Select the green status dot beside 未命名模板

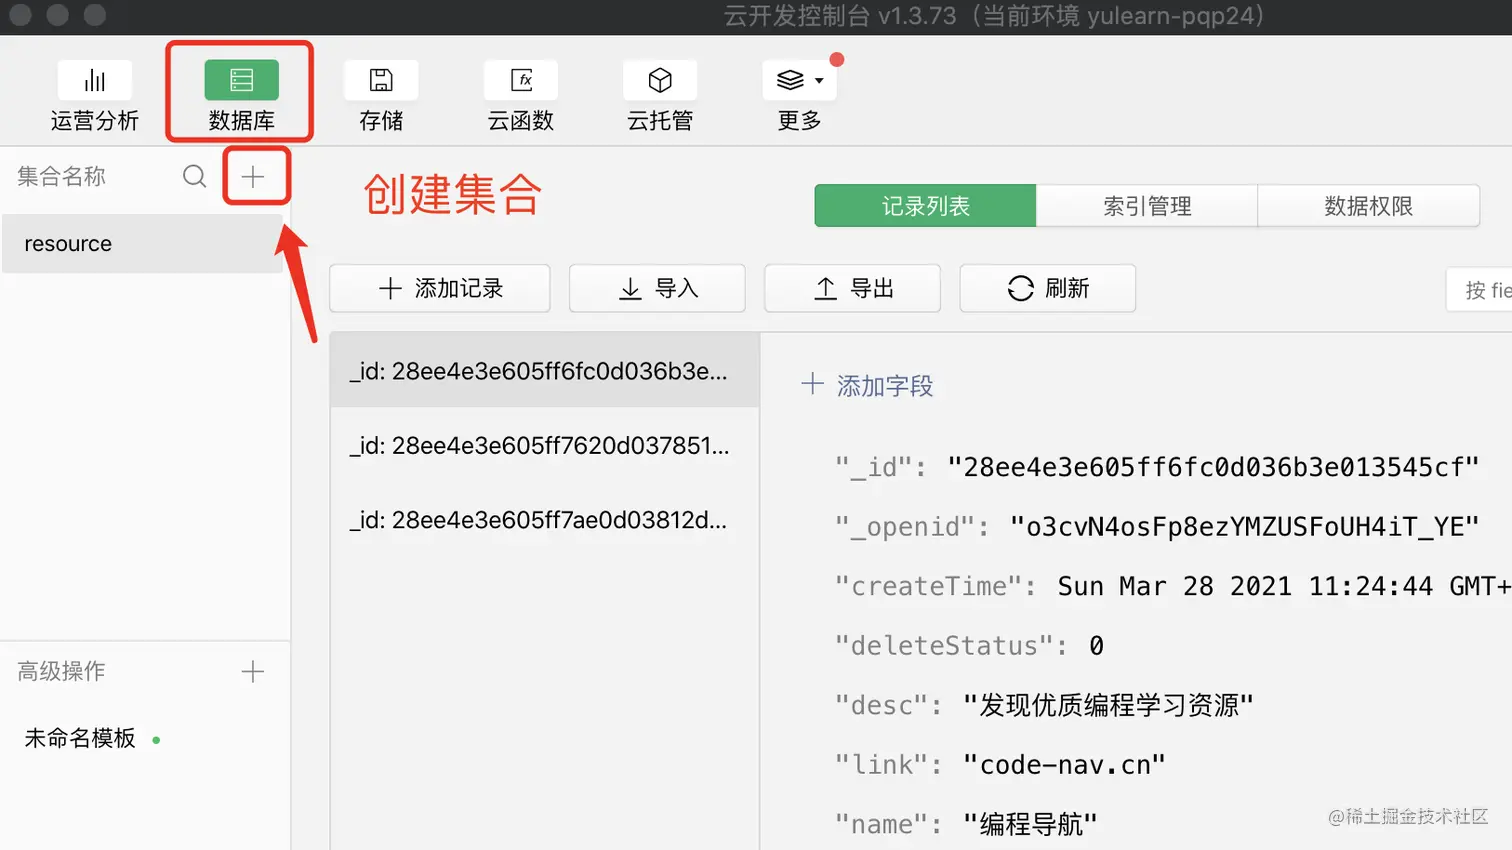pos(156,739)
